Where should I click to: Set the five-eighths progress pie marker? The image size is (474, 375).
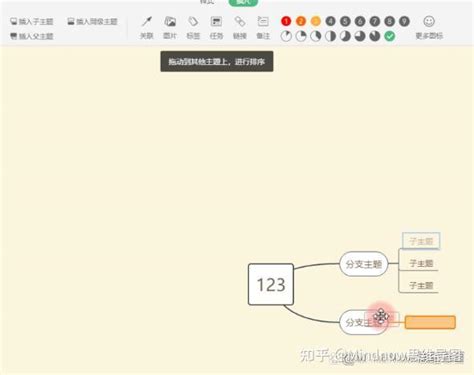tap(345, 36)
